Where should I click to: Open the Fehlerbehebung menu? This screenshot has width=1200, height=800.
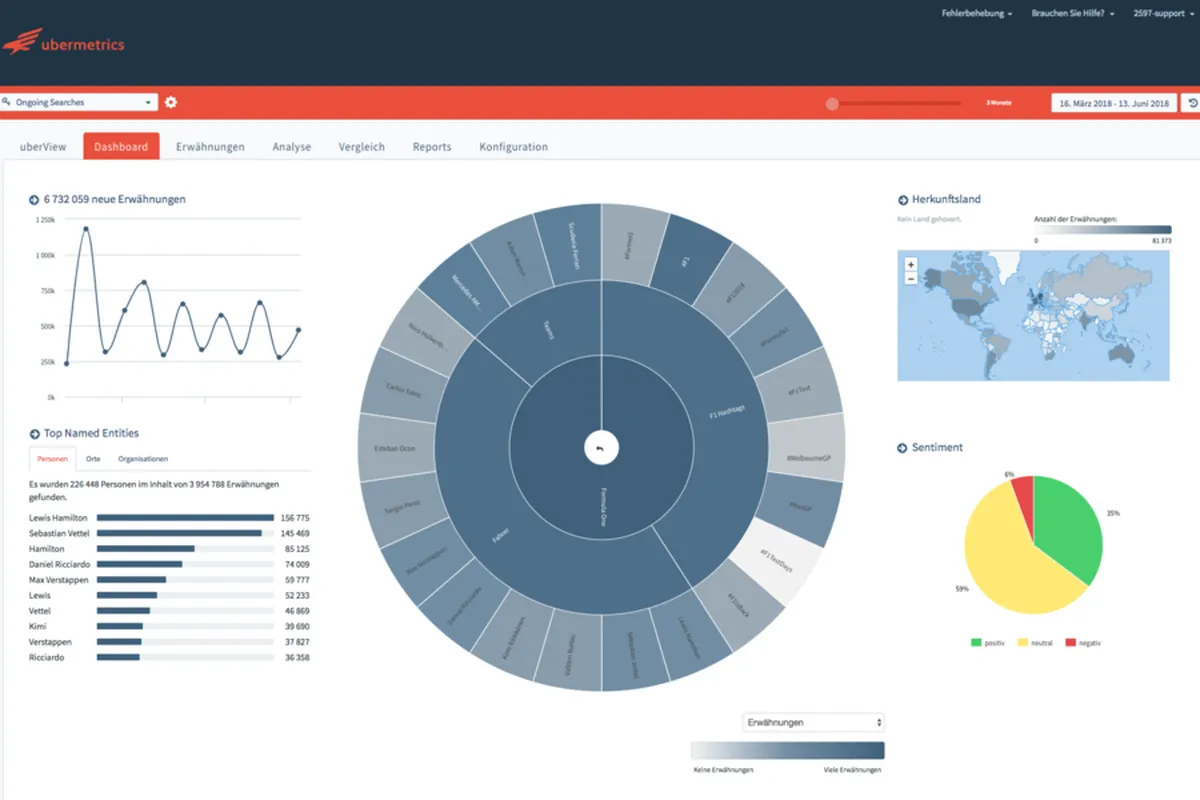coord(977,14)
